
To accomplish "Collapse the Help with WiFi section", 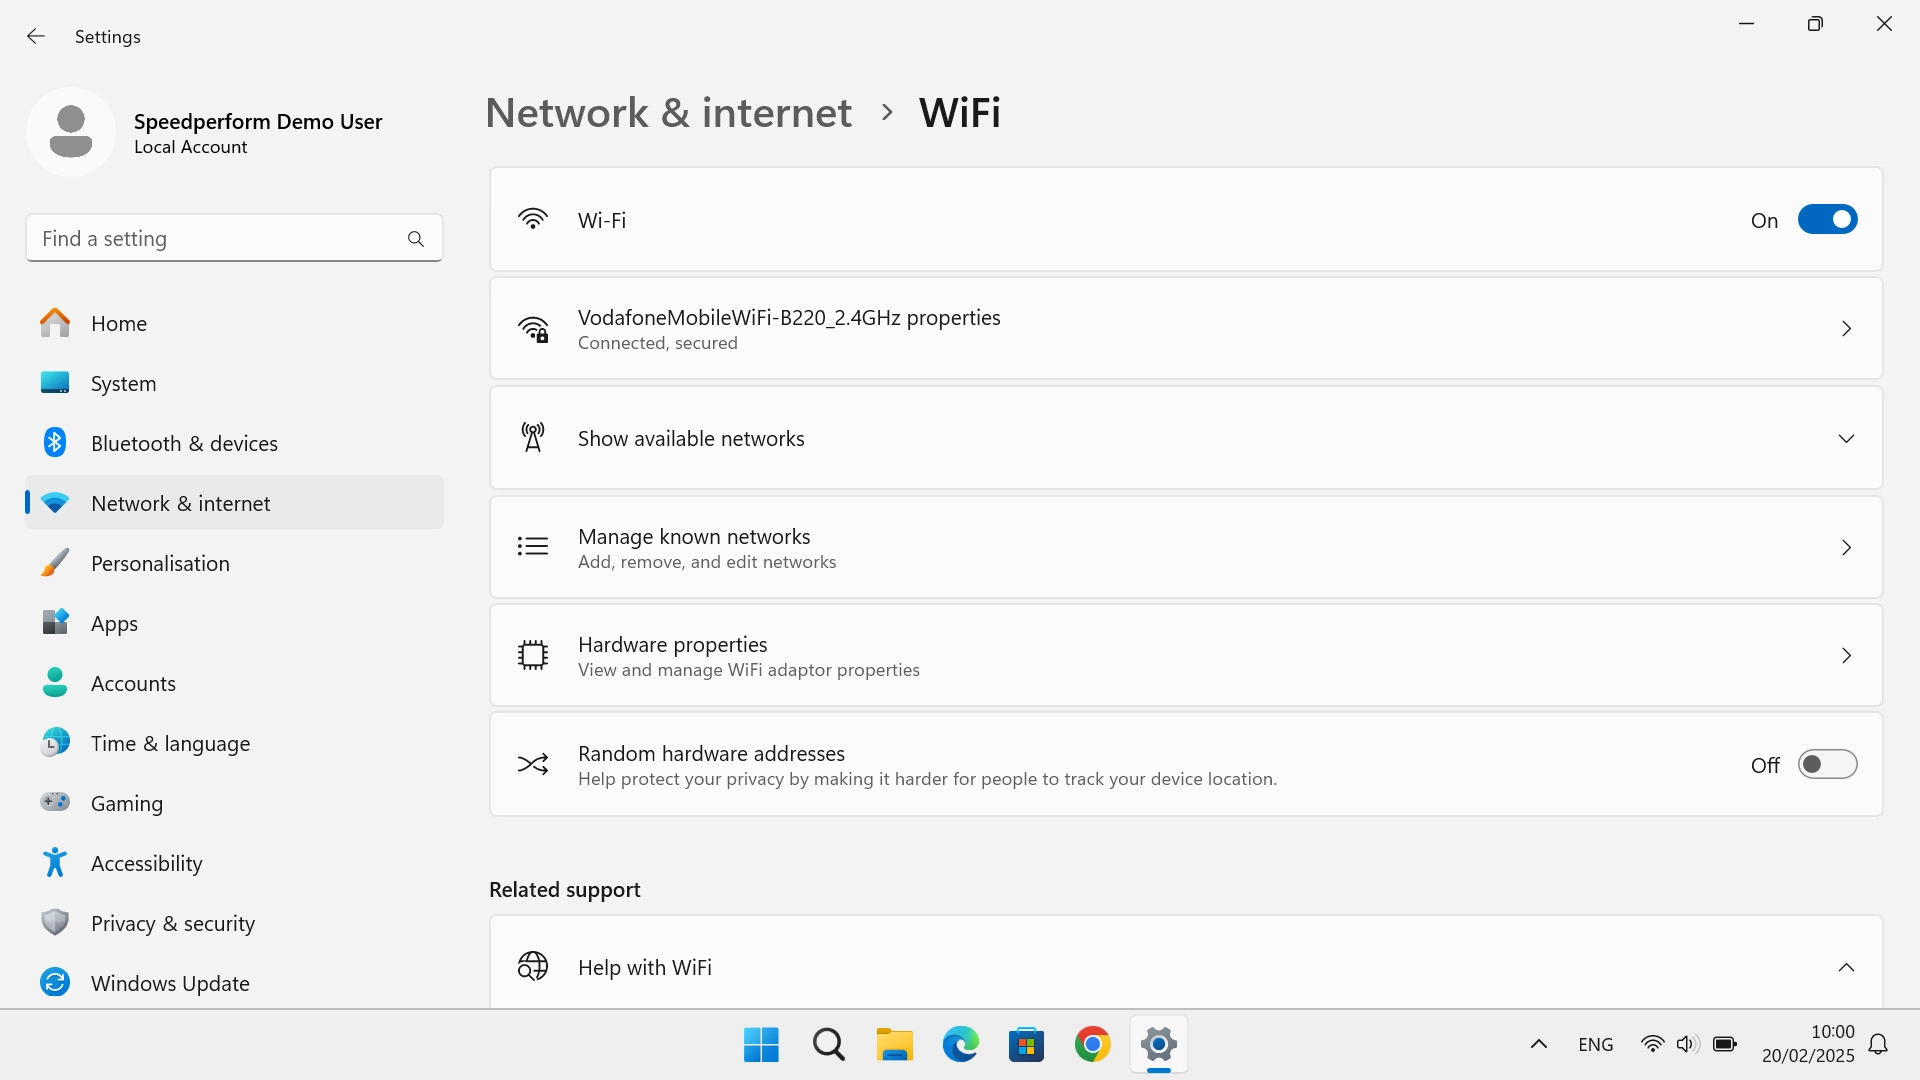I will 1846,967.
